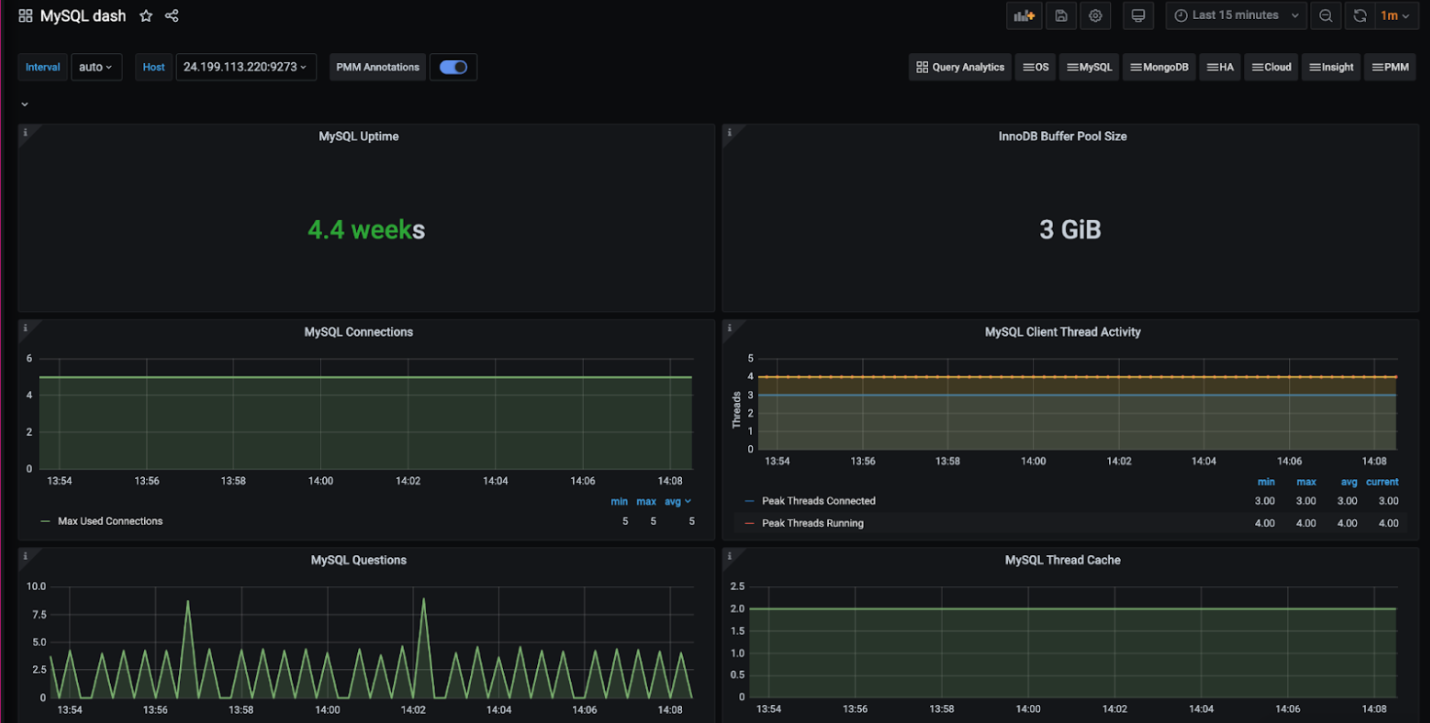Image resolution: width=1430 pixels, height=723 pixels.
Task: Open the MongoDB dashboards menu
Action: click(x=1159, y=67)
